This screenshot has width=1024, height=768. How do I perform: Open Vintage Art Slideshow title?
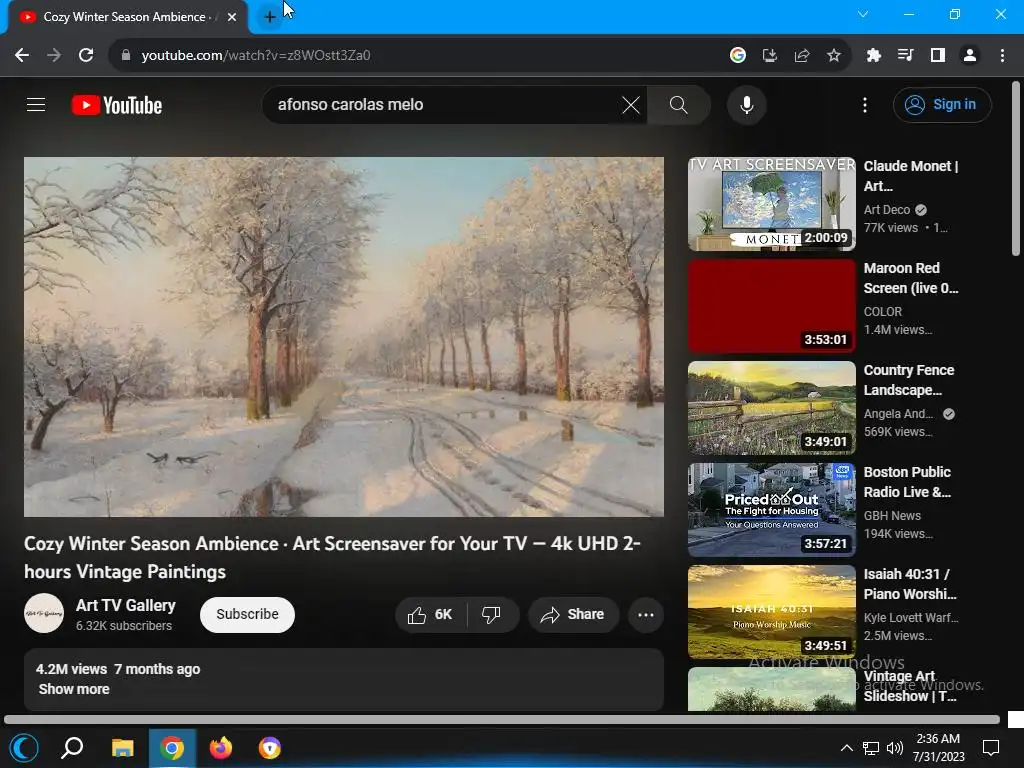[x=910, y=686]
